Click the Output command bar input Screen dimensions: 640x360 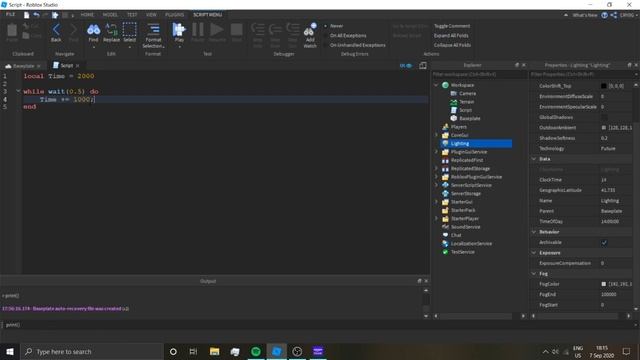click(x=318, y=325)
